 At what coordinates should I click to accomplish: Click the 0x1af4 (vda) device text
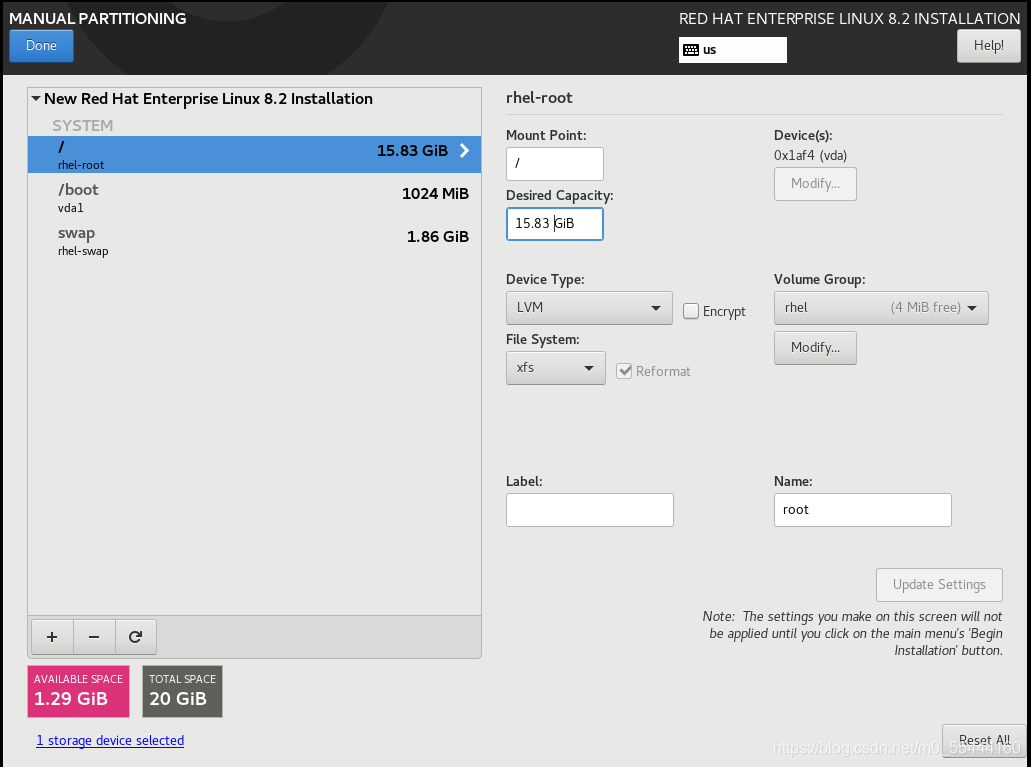click(810, 156)
